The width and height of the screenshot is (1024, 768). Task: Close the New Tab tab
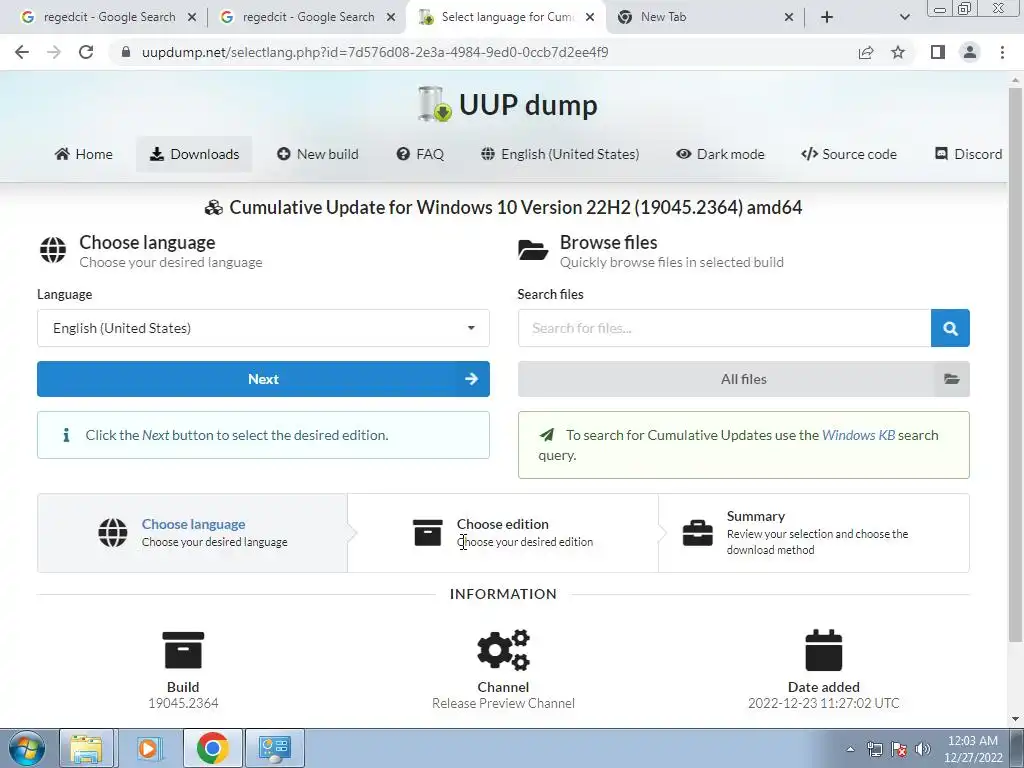click(x=788, y=17)
